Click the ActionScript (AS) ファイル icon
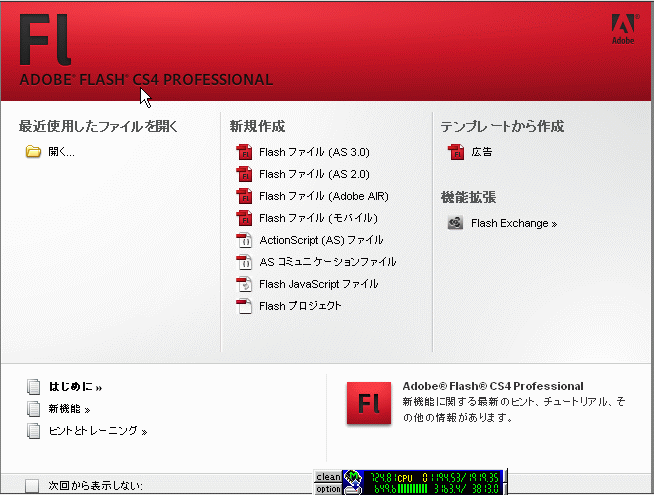This screenshot has height=495, width=654. coord(244,241)
